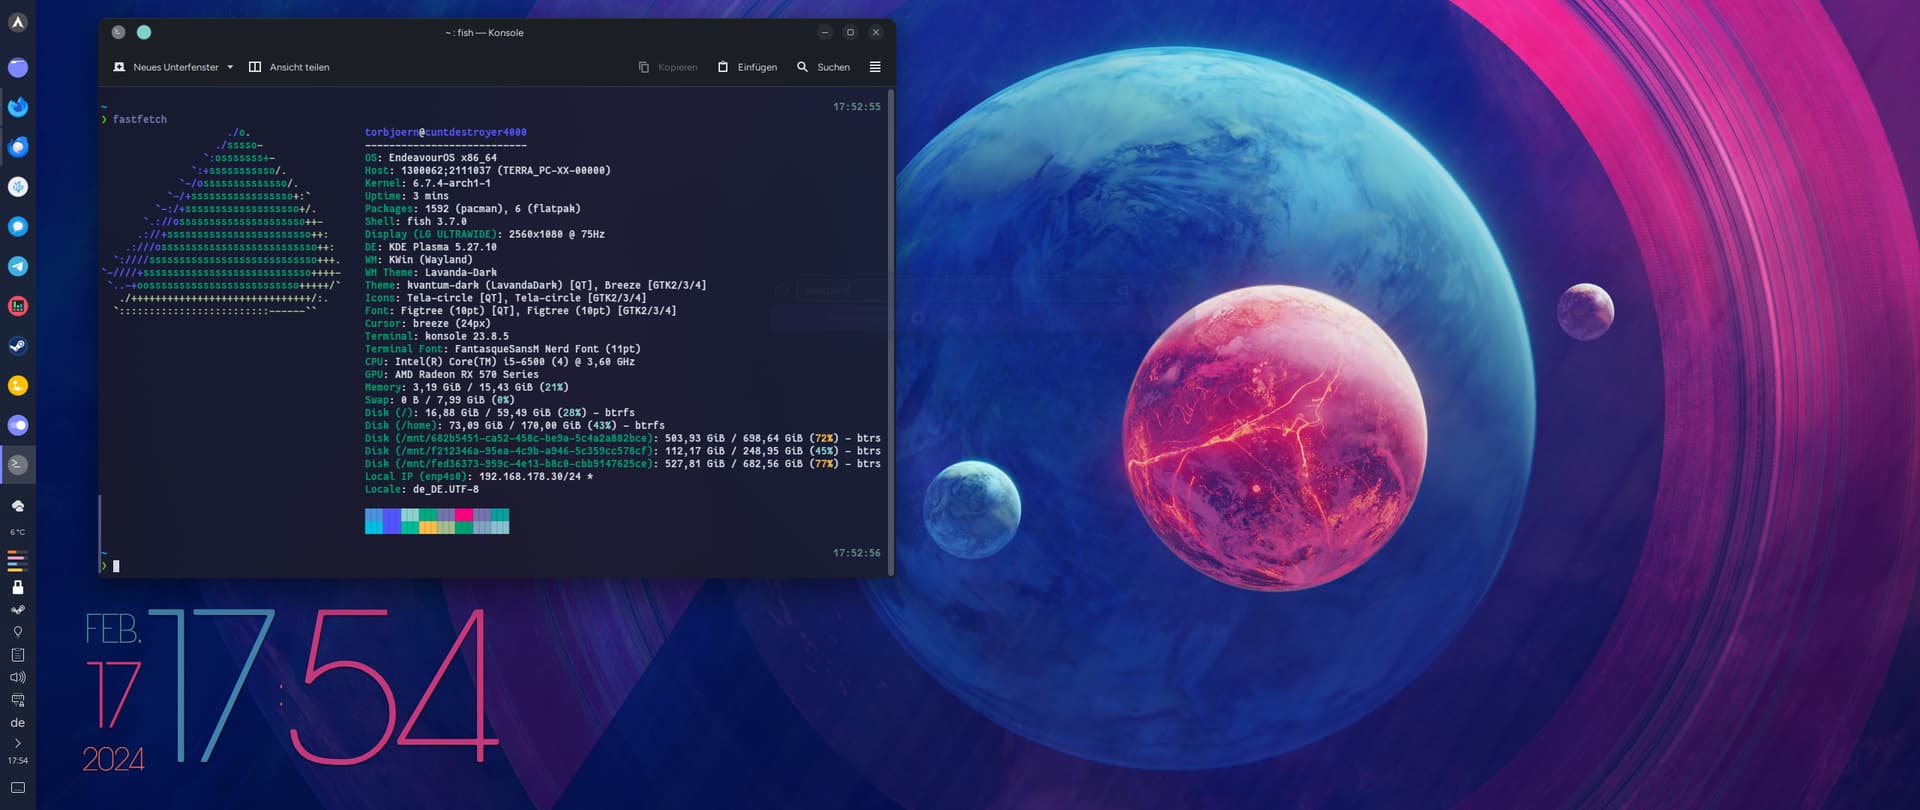Click the timestamp 17:52:55 in terminal
Viewport: 1920px width, 810px height.
[x=857, y=107]
